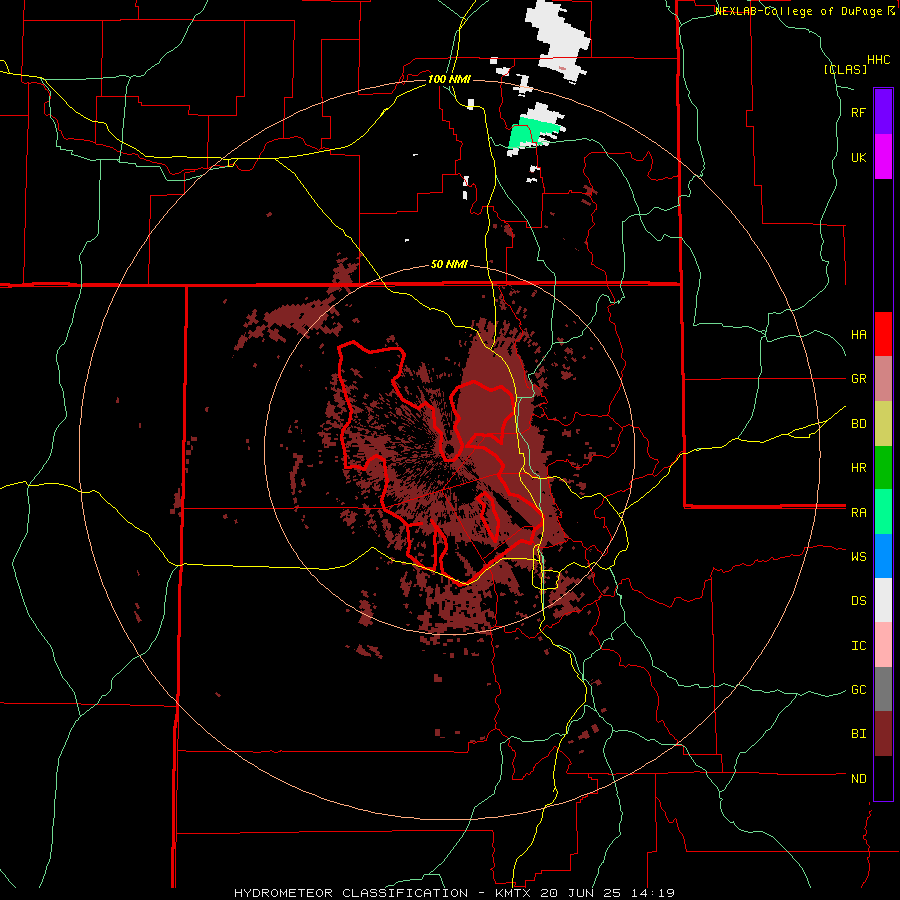Click the 100 NMI range ring label

coord(449,79)
